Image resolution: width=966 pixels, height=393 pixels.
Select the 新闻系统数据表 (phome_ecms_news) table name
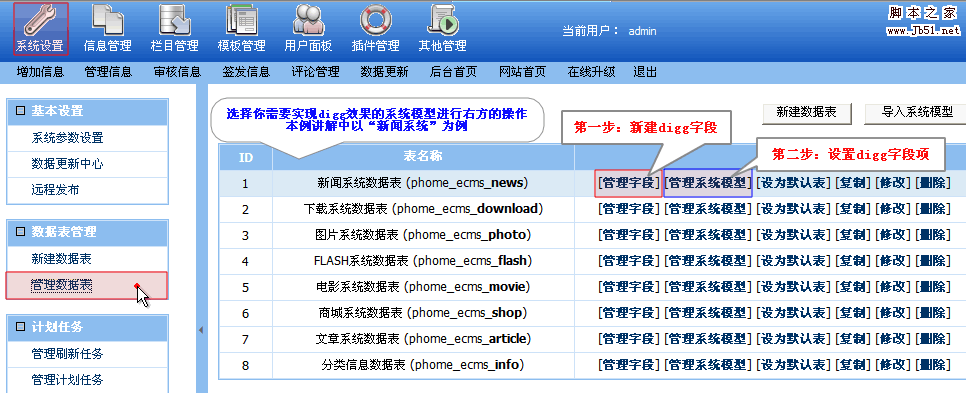423,183
